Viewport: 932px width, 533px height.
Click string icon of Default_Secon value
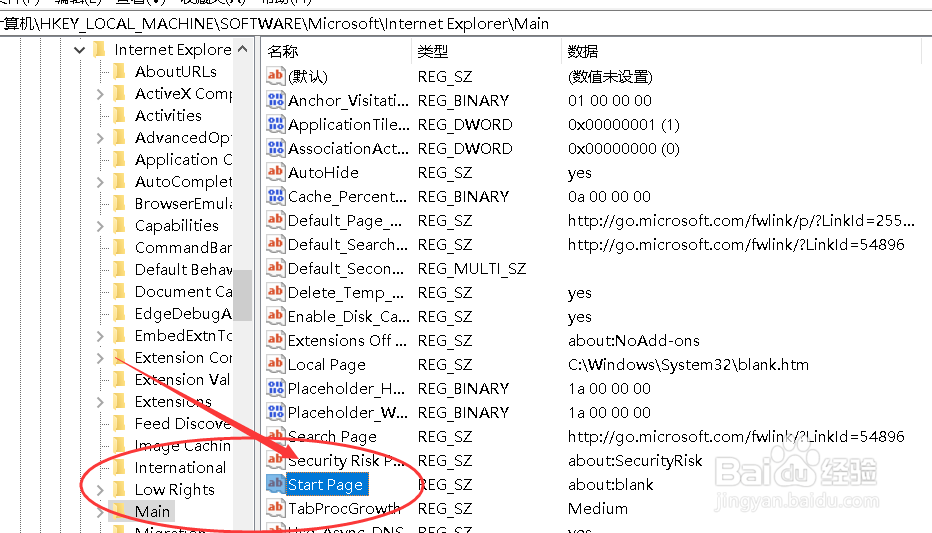[275, 268]
